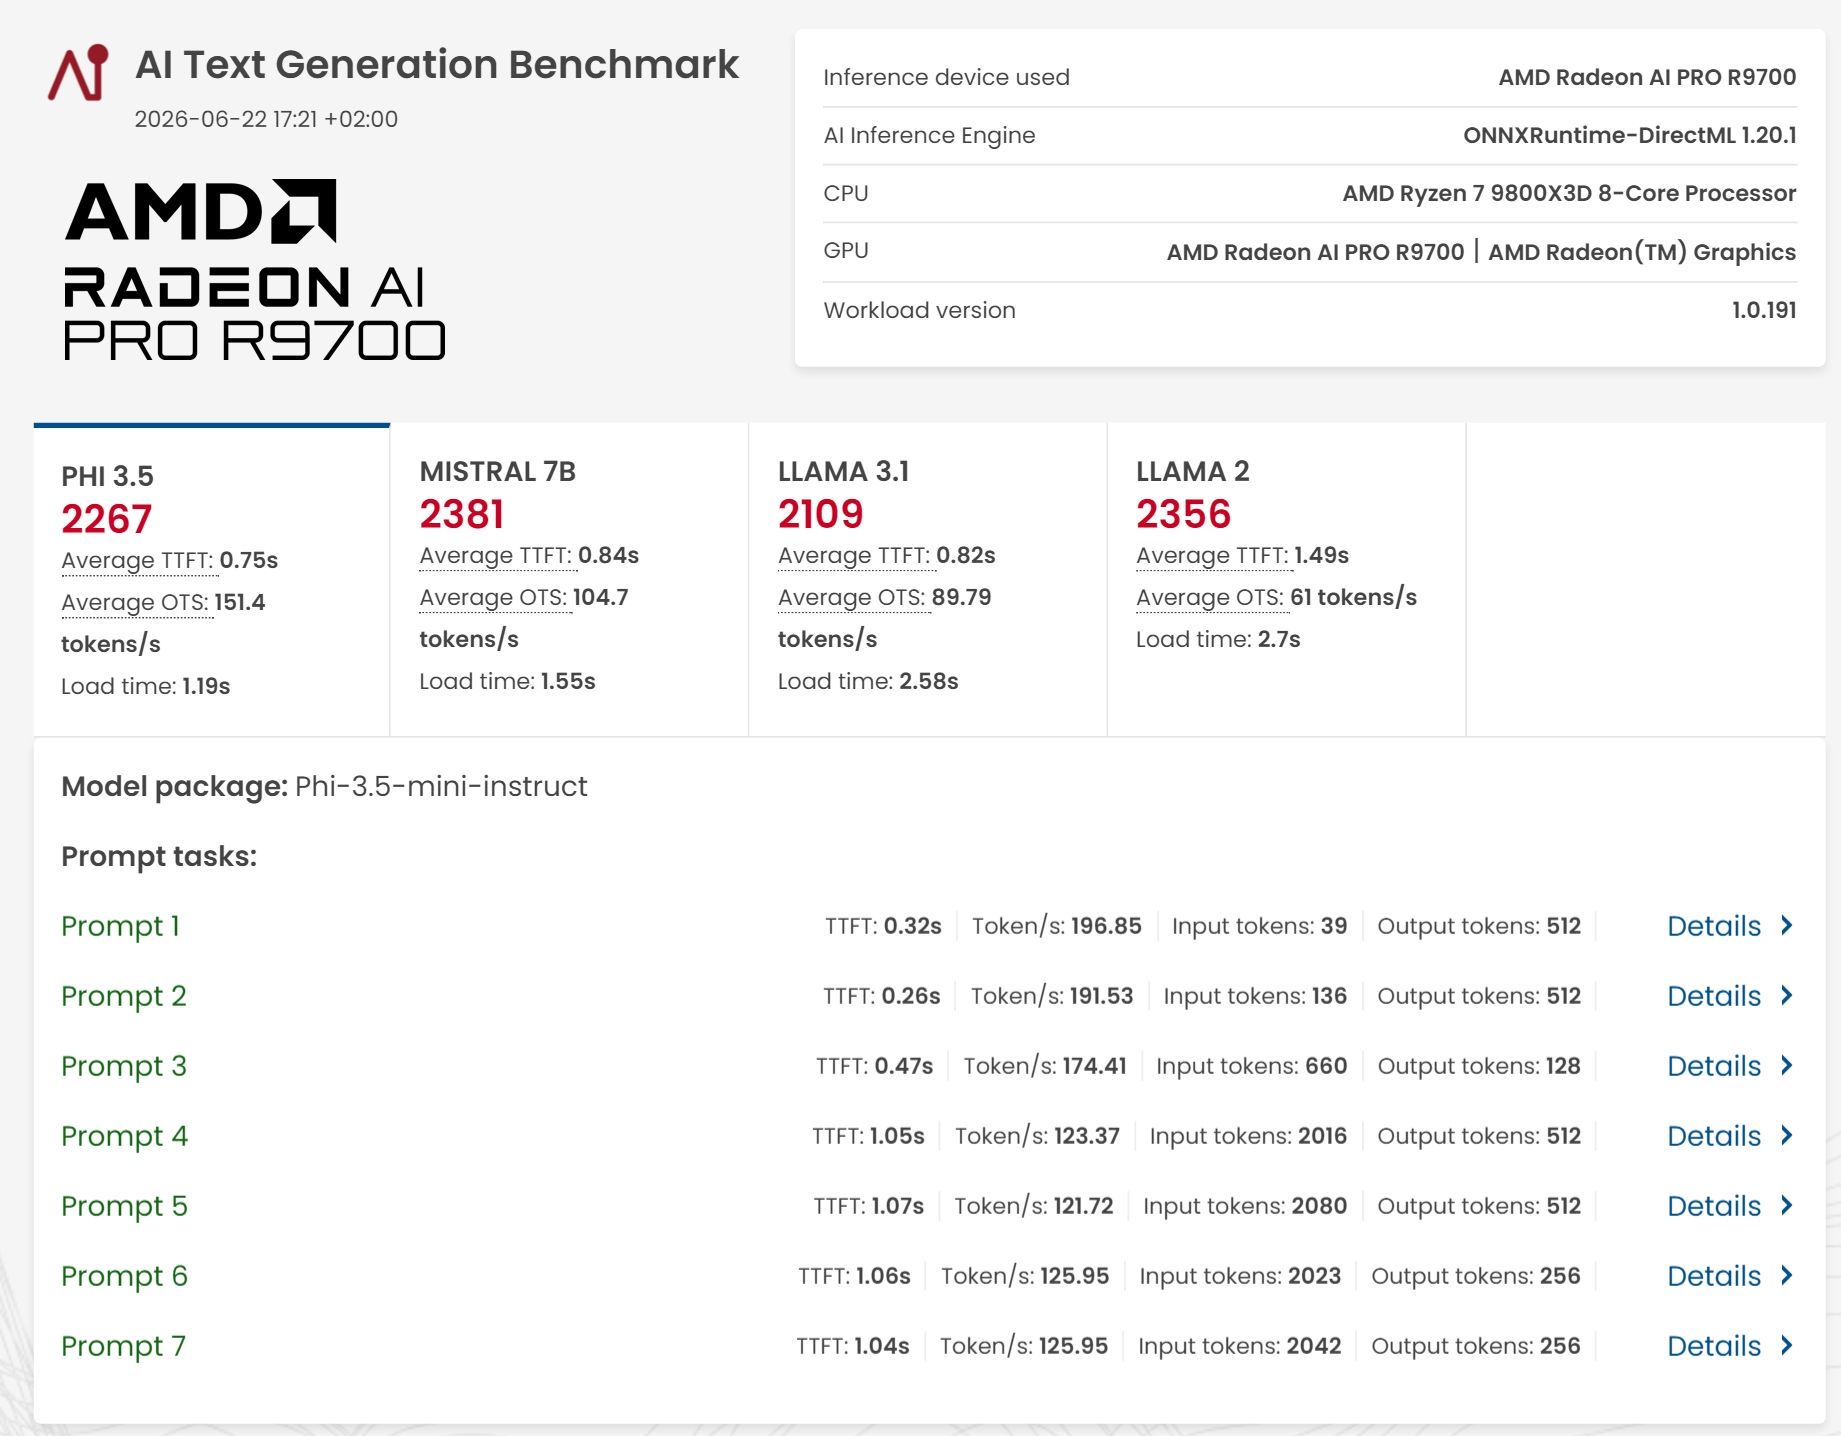Click Average TTFT label under MISTRAL 7B

(496, 555)
